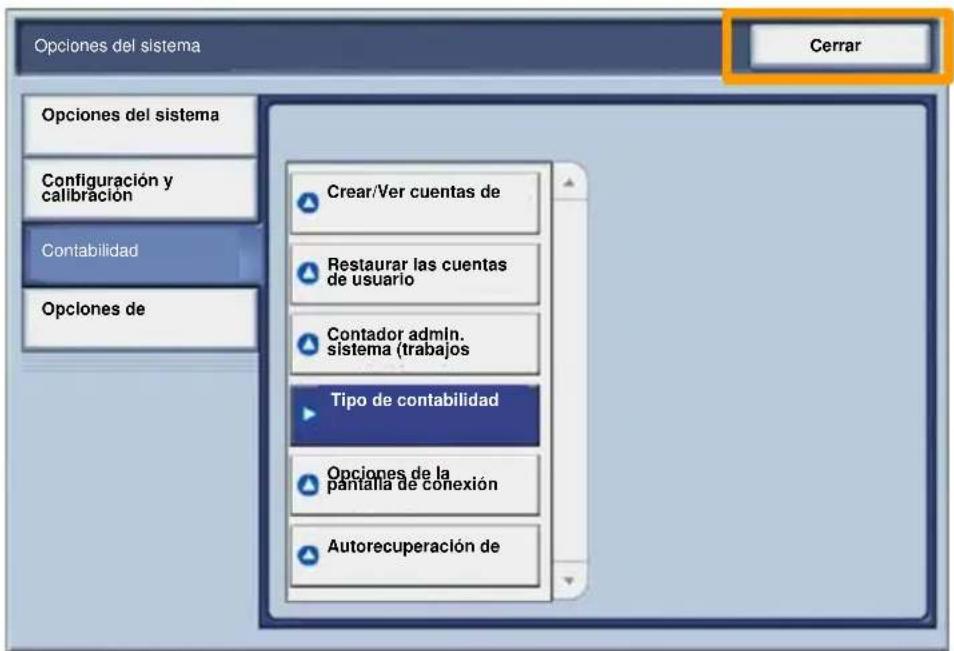
Task: Click the round icon beside Crear/Ver cuentas
Action: click(x=308, y=203)
